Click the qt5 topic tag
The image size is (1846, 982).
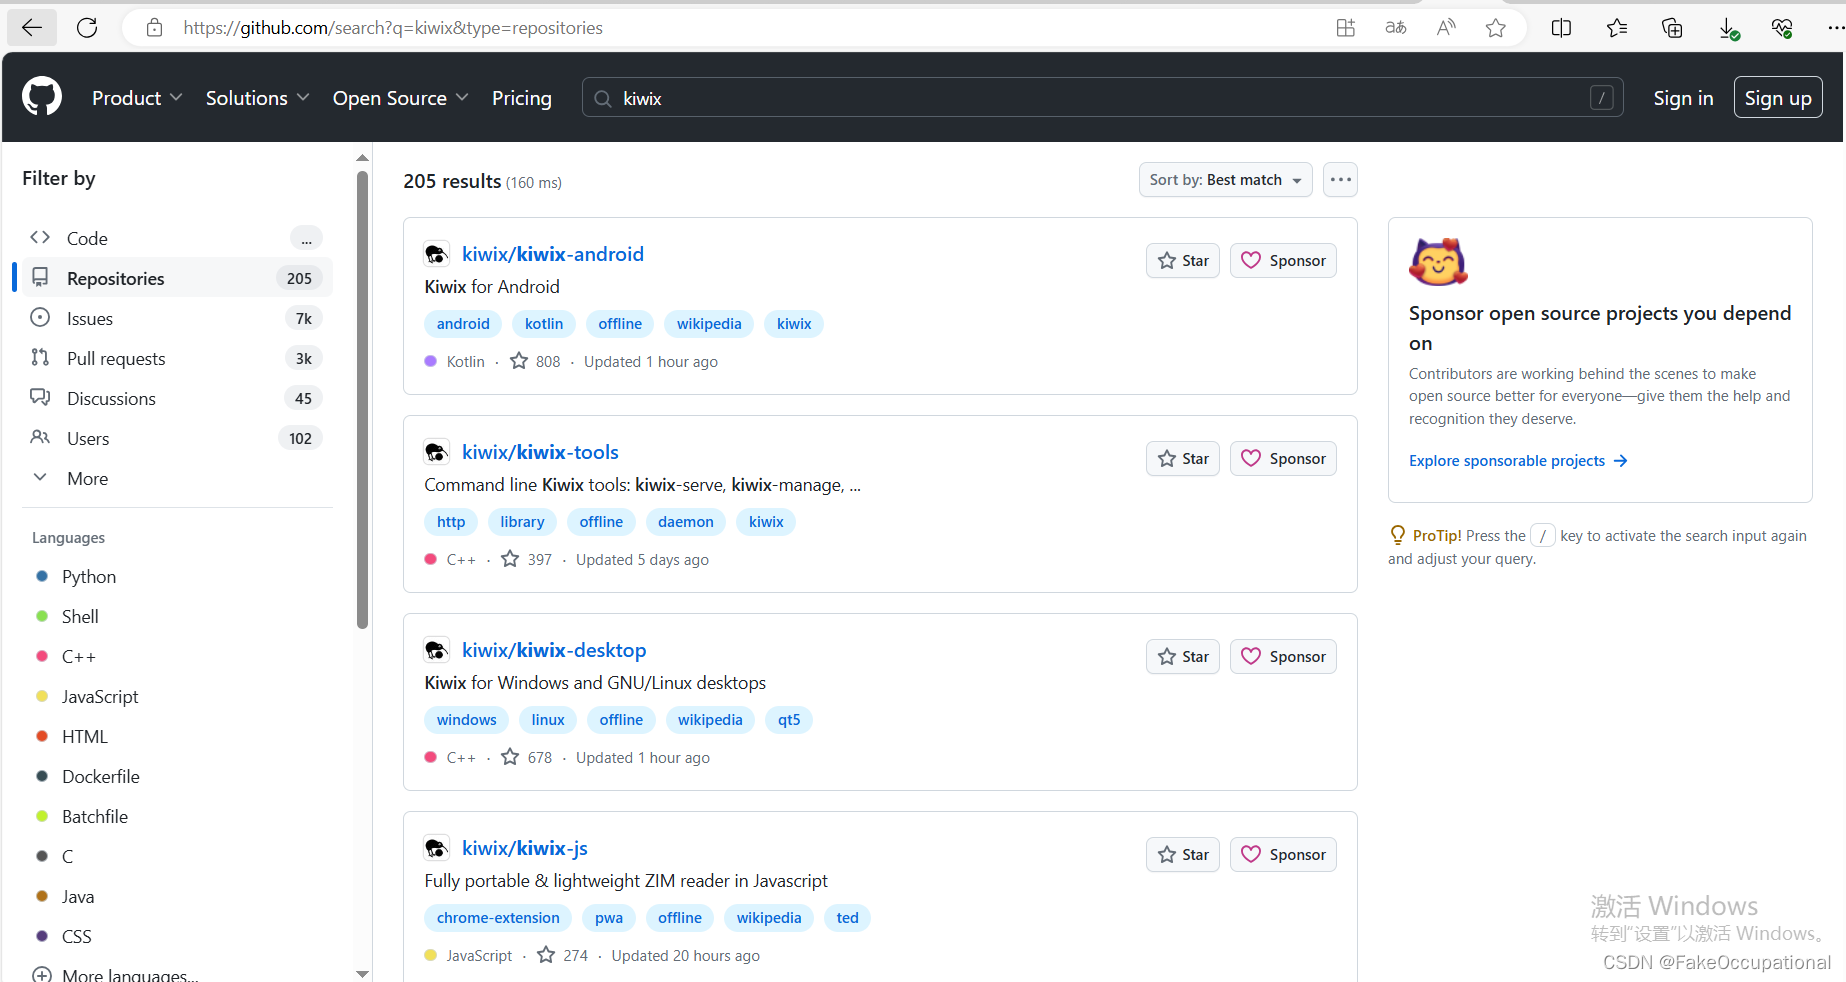(789, 720)
